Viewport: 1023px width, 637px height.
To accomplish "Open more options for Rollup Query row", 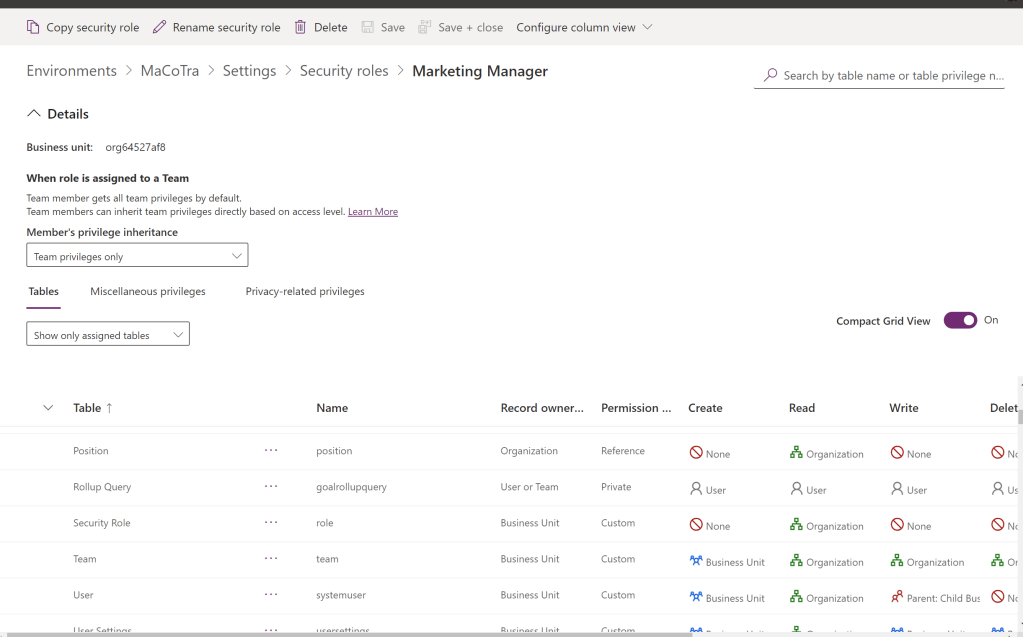I will coord(271,487).
